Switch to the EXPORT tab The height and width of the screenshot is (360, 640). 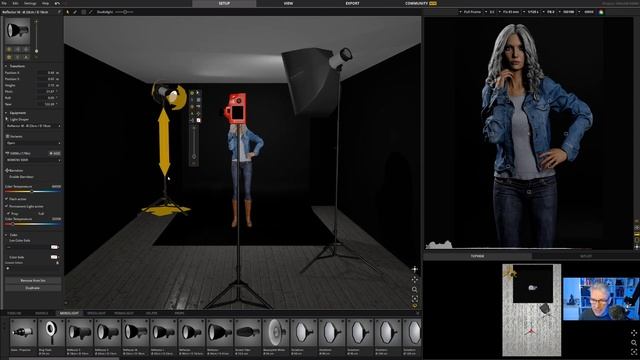click(x=352, y=3)
